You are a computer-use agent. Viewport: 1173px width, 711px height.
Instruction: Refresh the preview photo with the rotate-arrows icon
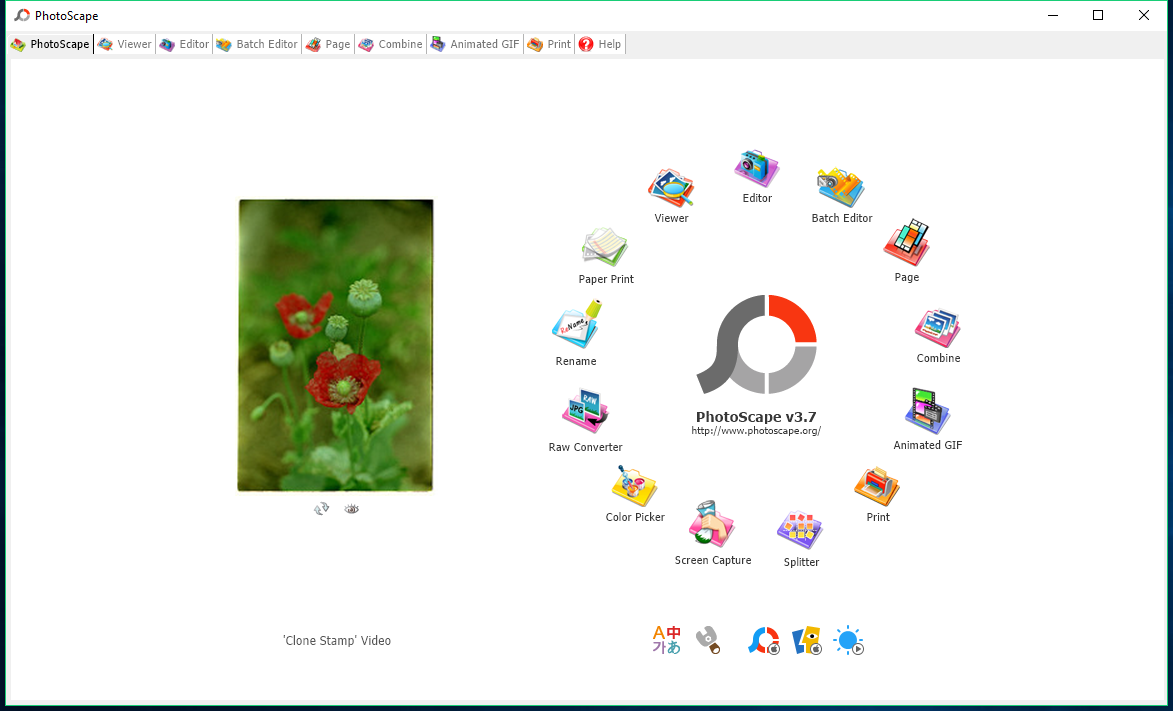[x=322, y=509]
